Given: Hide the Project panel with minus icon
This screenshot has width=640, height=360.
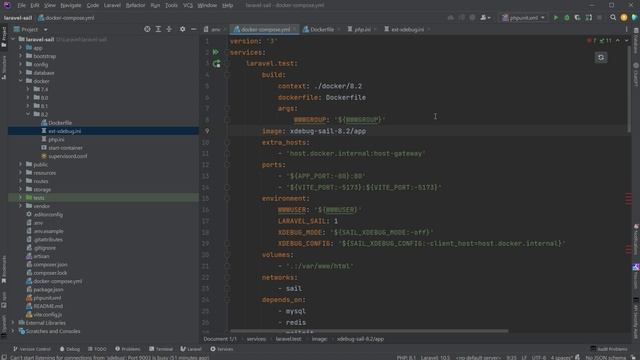Looking at the screenshot, I should pyautogui.click(x=193, y=29).
